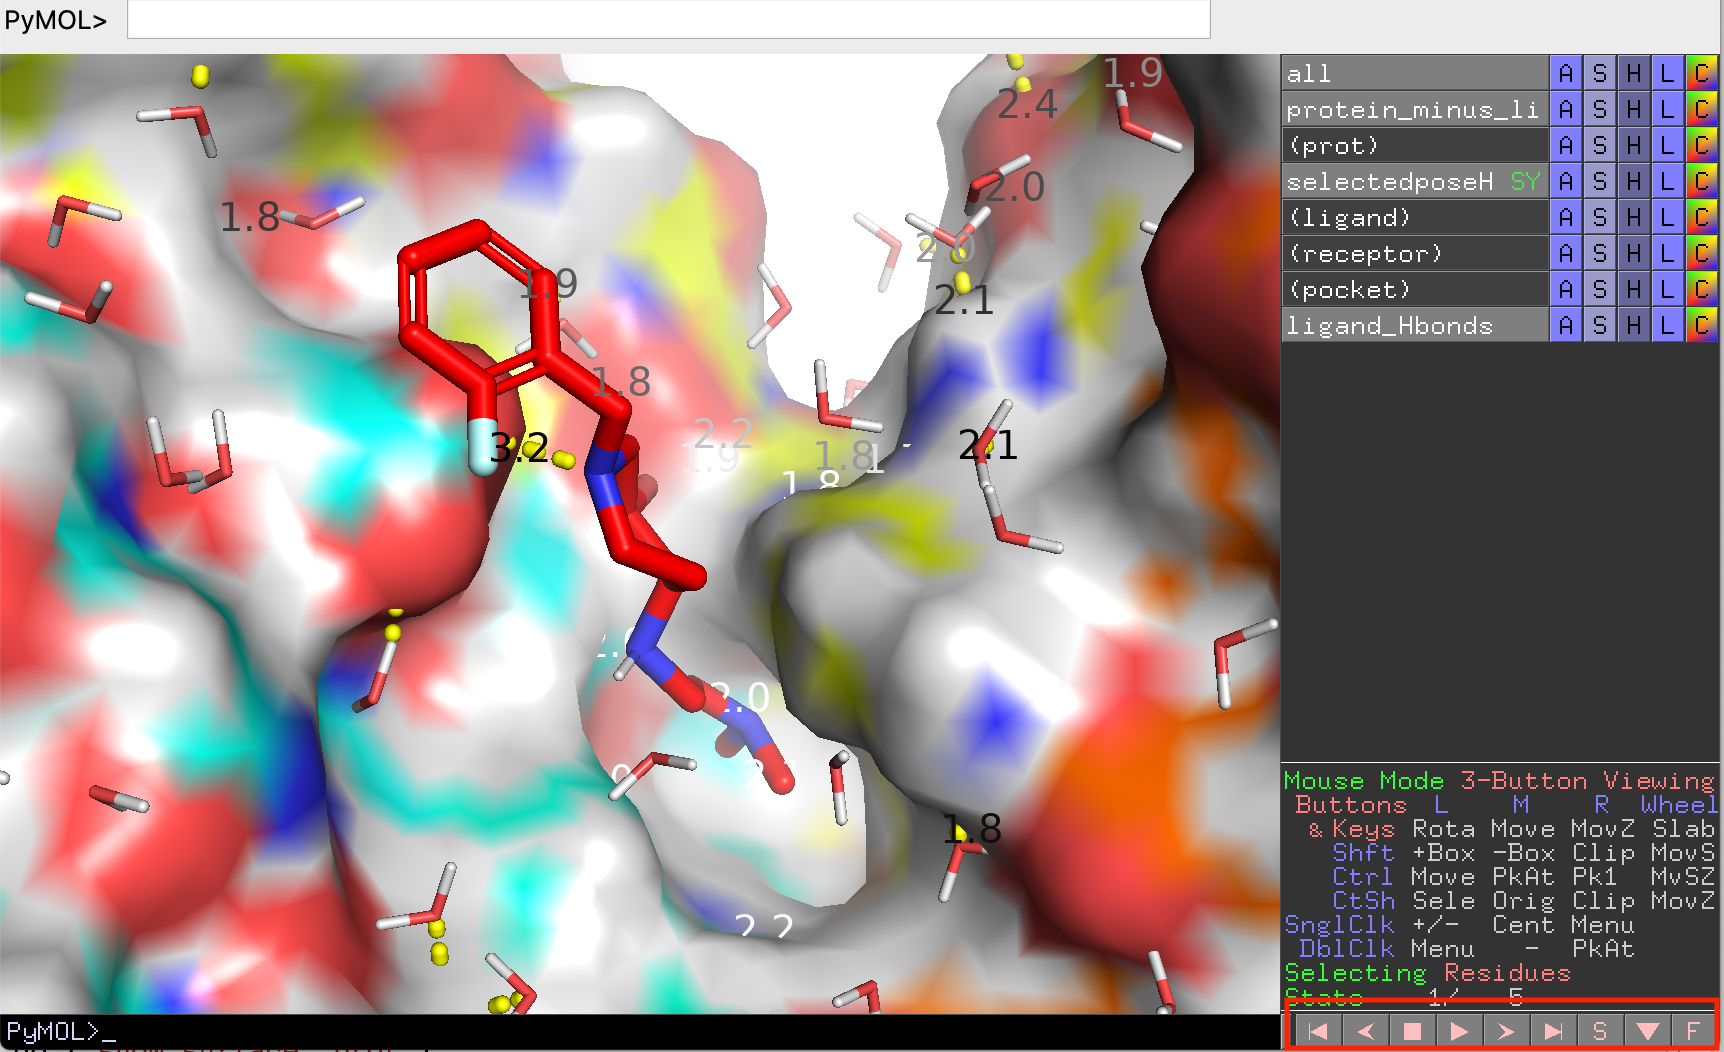Jump to last frame
Screen dimensions: 1724x1052
point(1553,1031)
